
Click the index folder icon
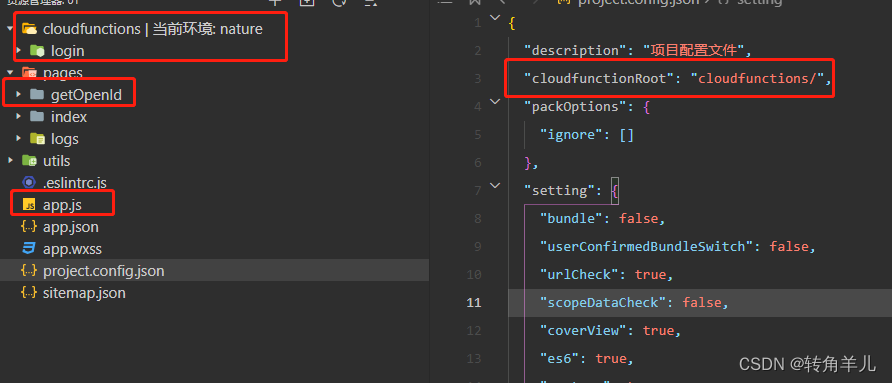pos(37,117)
